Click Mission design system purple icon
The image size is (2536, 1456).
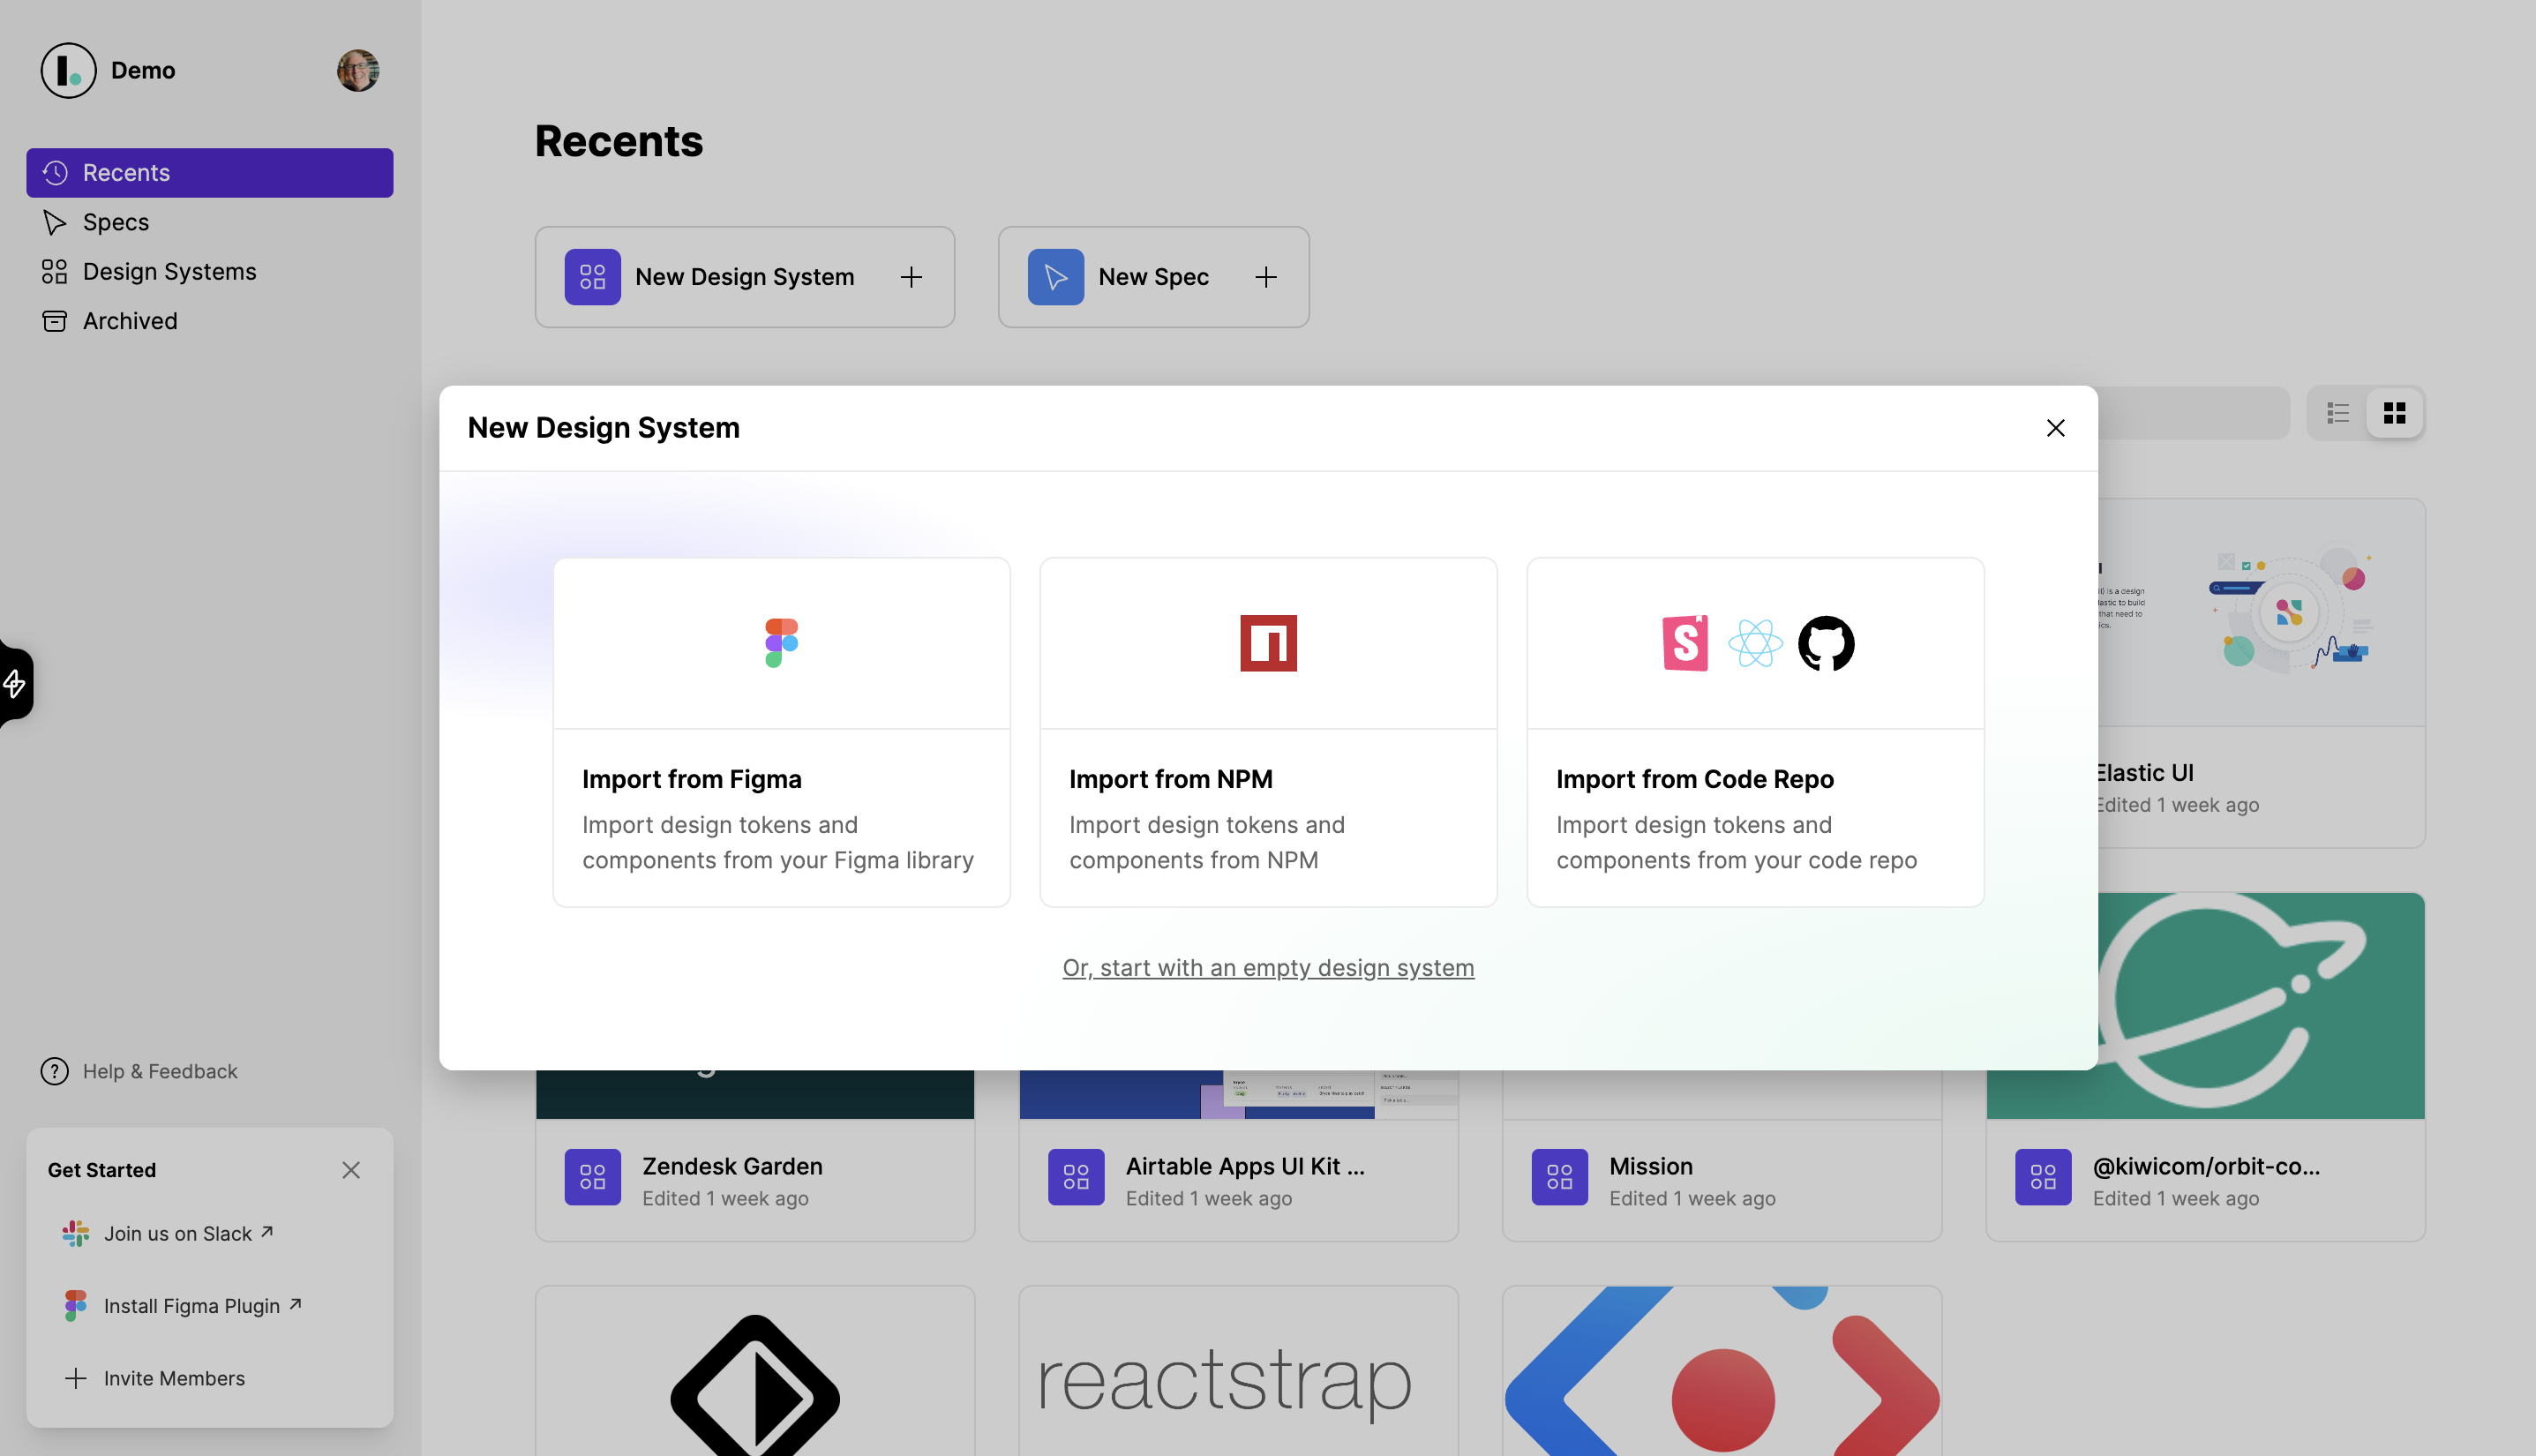coord(1560,1177)
